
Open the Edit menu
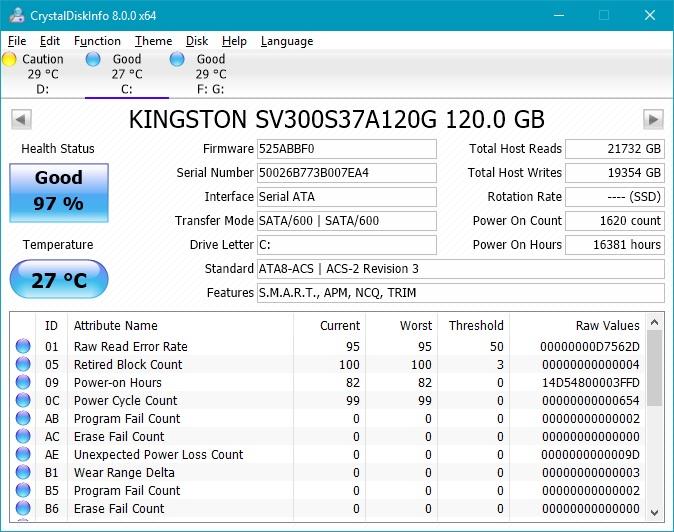point(50,41)
